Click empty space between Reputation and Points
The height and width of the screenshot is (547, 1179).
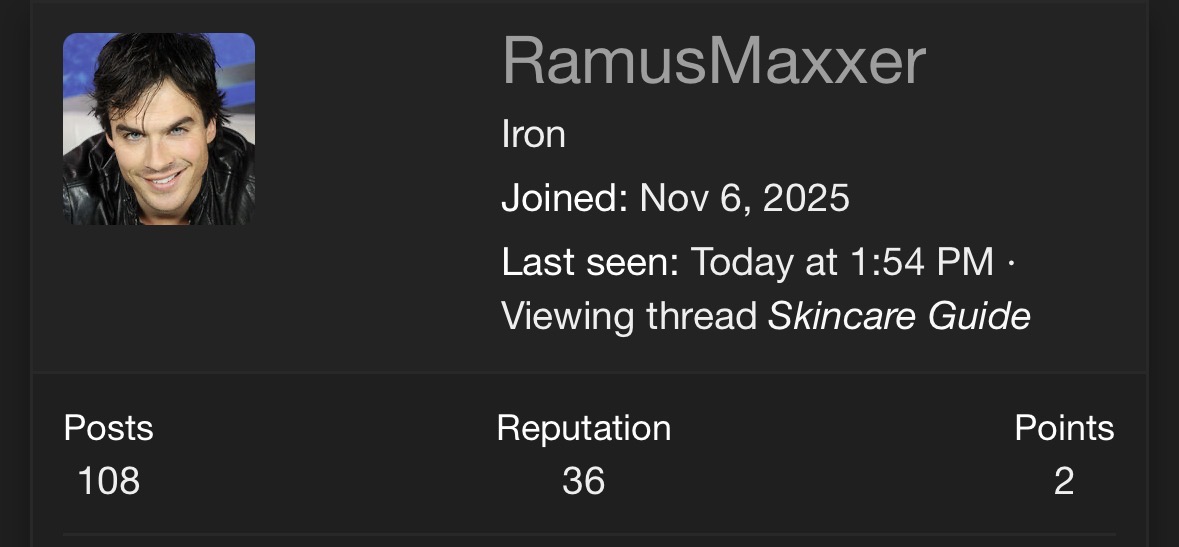[840, 455]
